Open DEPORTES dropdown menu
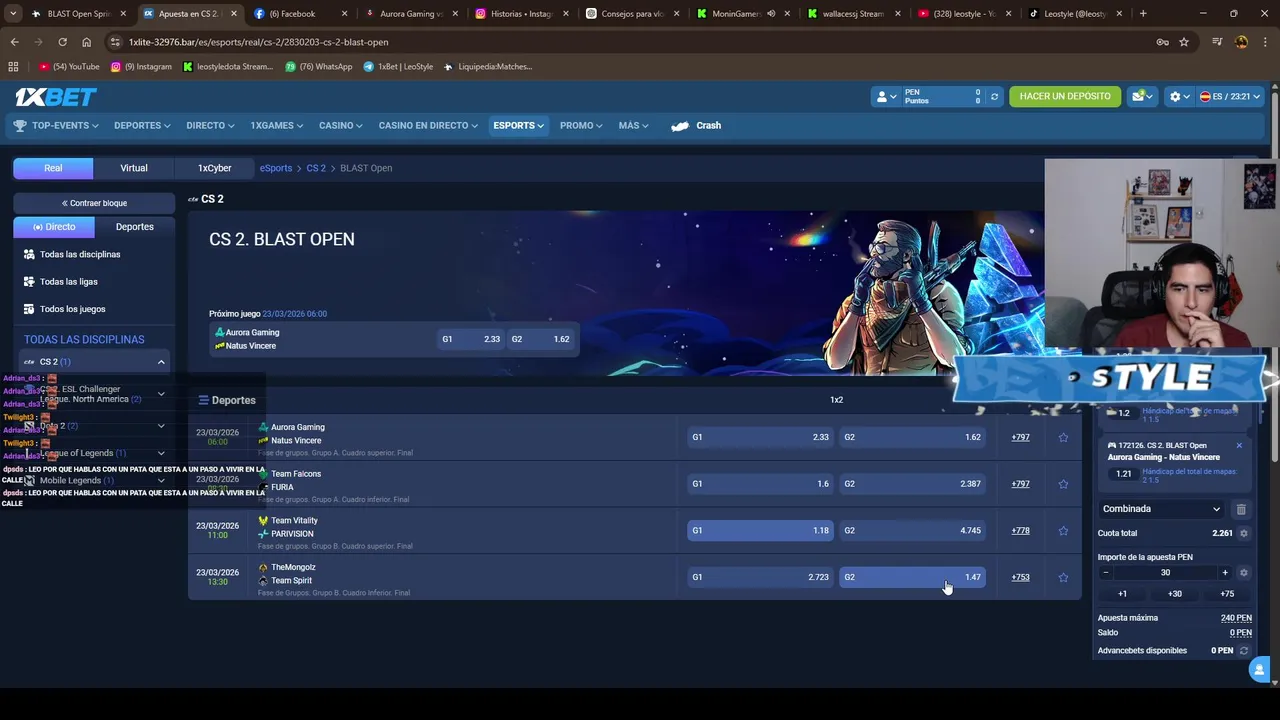Image resolution: width=1280 pixels, height=720 pixels. (142, 125)
